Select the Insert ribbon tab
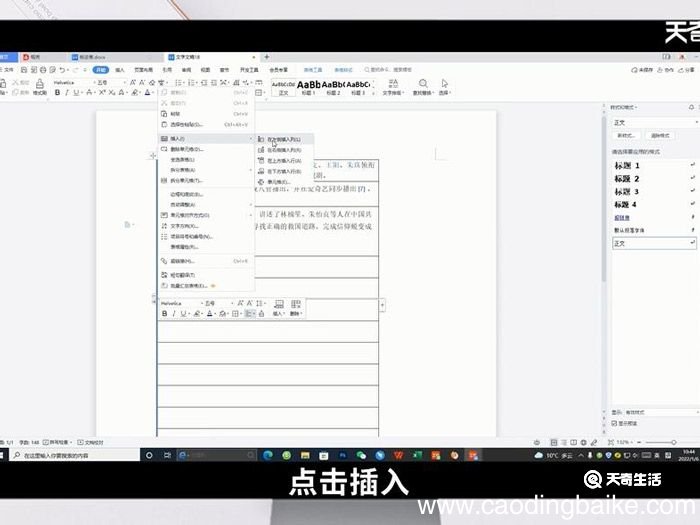The height and width of the screenshot is (525, 700). click(x=120, y=70)
